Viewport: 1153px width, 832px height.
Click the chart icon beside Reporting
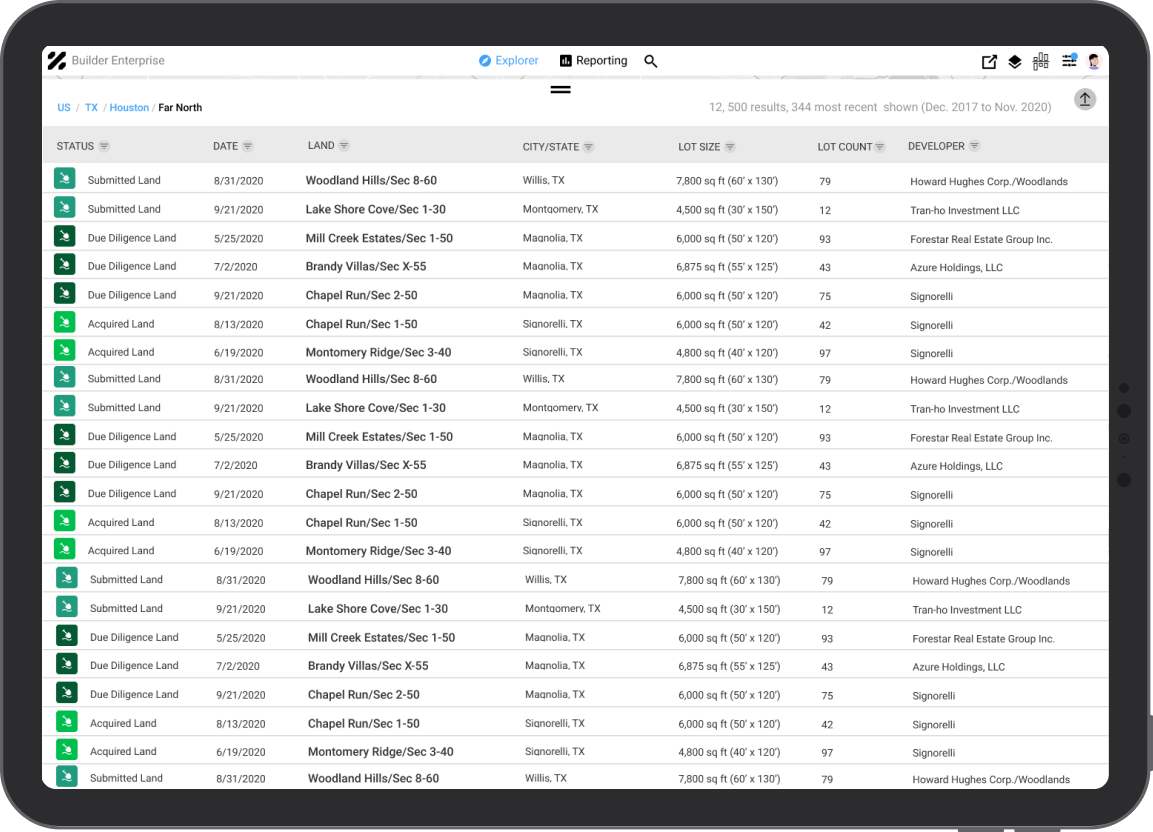(565, 61)
